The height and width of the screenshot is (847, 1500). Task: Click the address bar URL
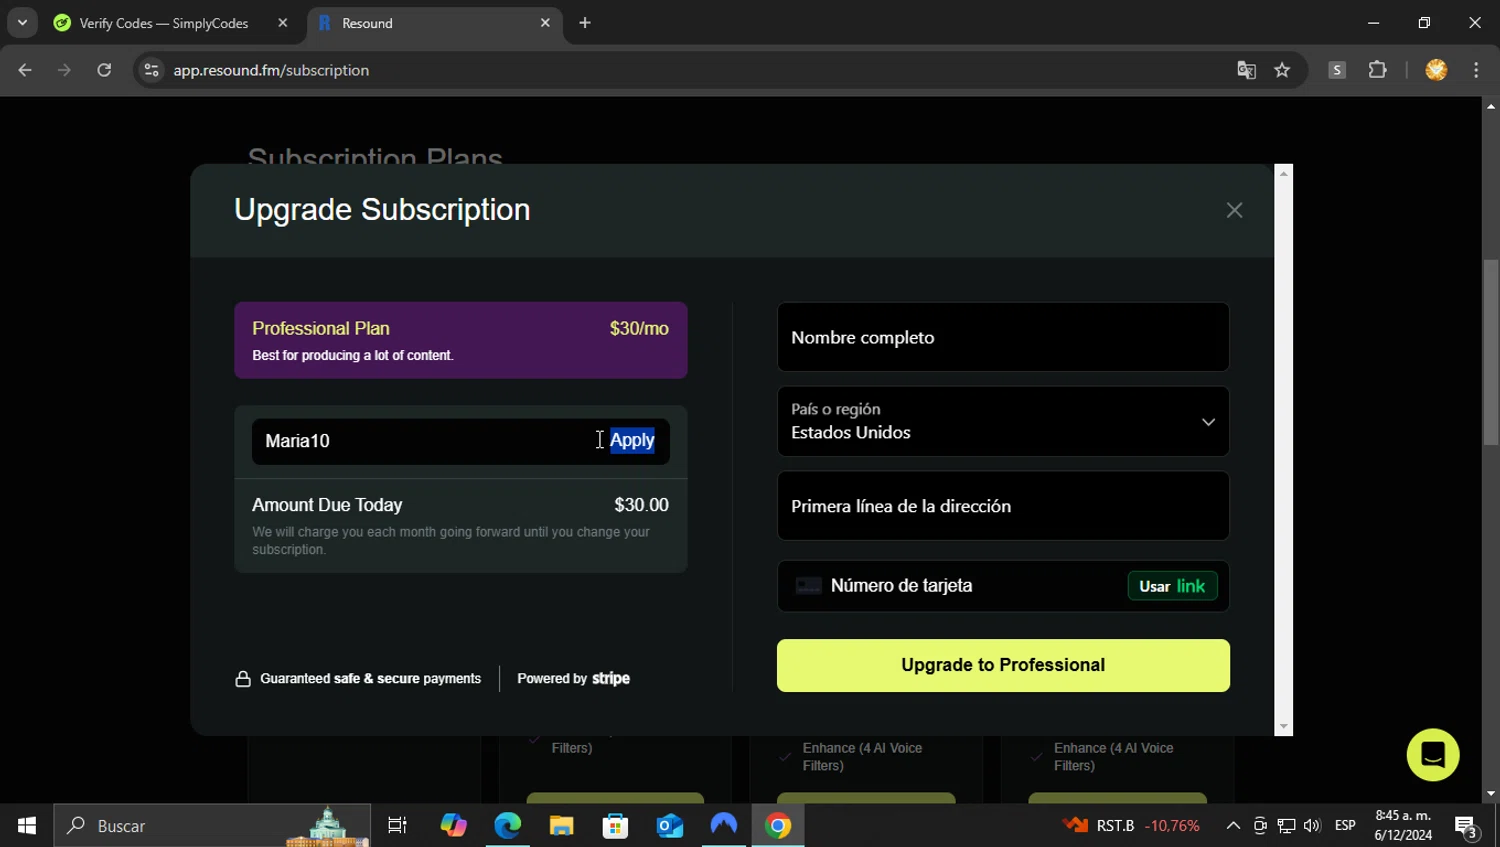pos(271,70)
